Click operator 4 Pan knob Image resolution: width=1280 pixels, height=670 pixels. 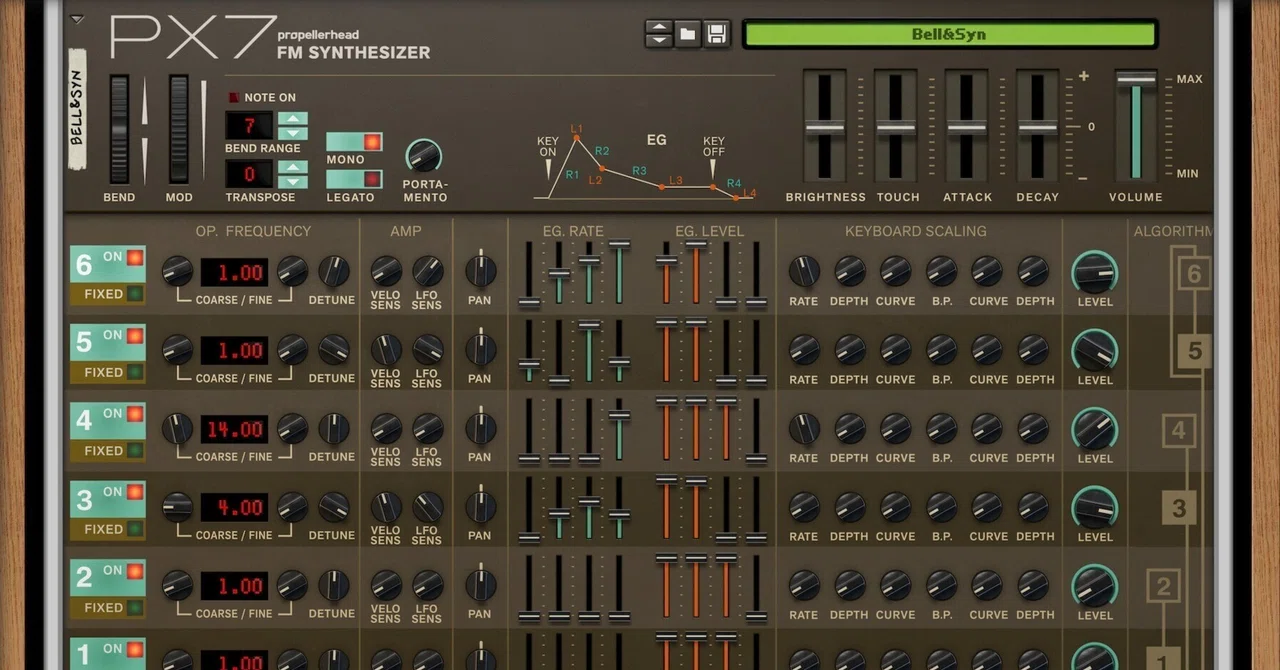pyautogui.click(x=480, y=428)
